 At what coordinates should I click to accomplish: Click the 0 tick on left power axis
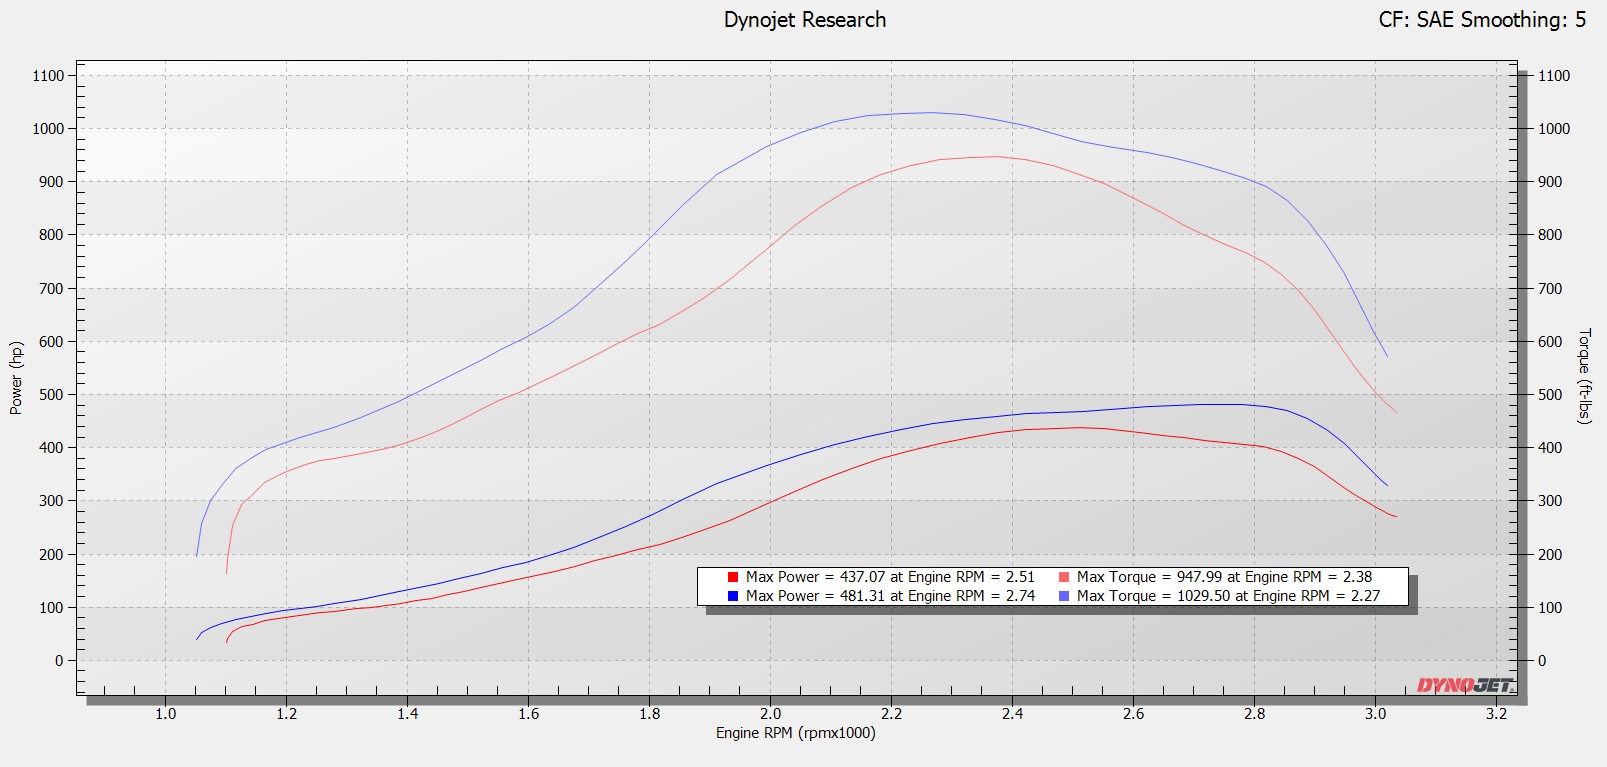[x=59, y=661]
